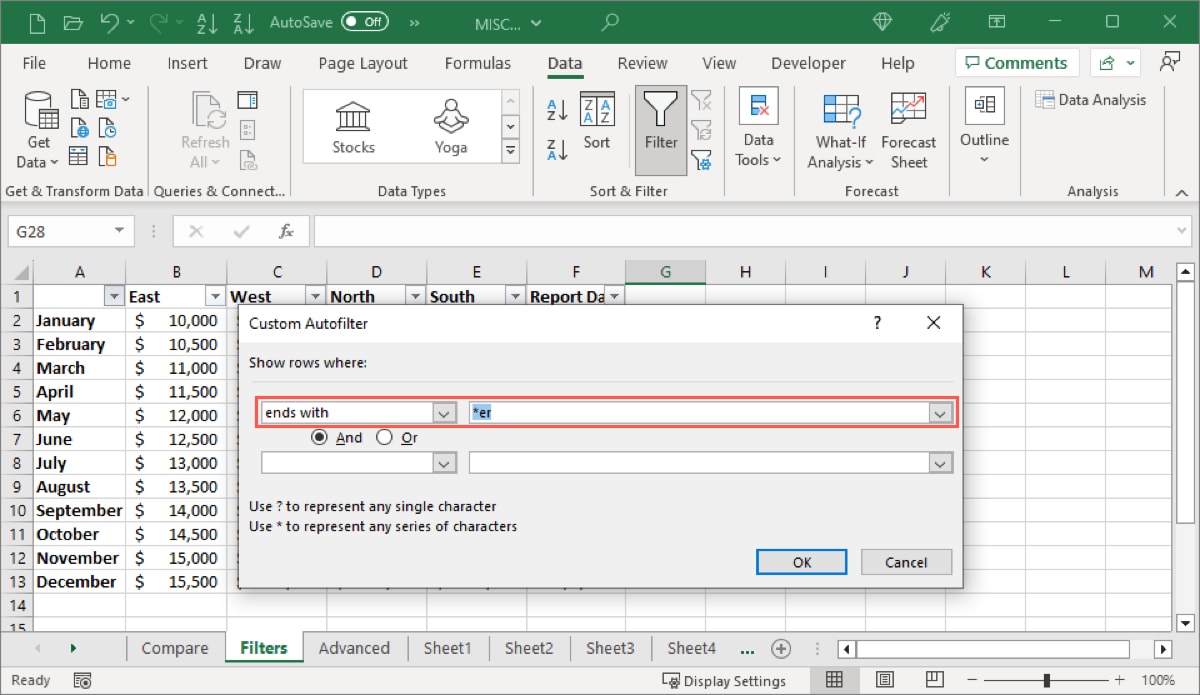Viewport: 1200px width, 695px height.
Task: Select the And radio button
Action: click(x=320, y=437)
